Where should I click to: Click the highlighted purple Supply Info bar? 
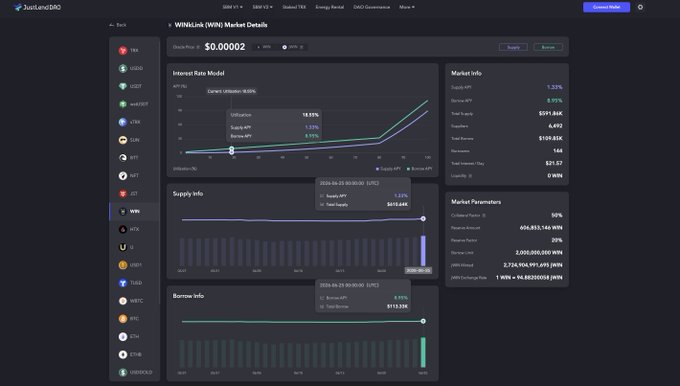pyautogui.click(x=423, y=251)
